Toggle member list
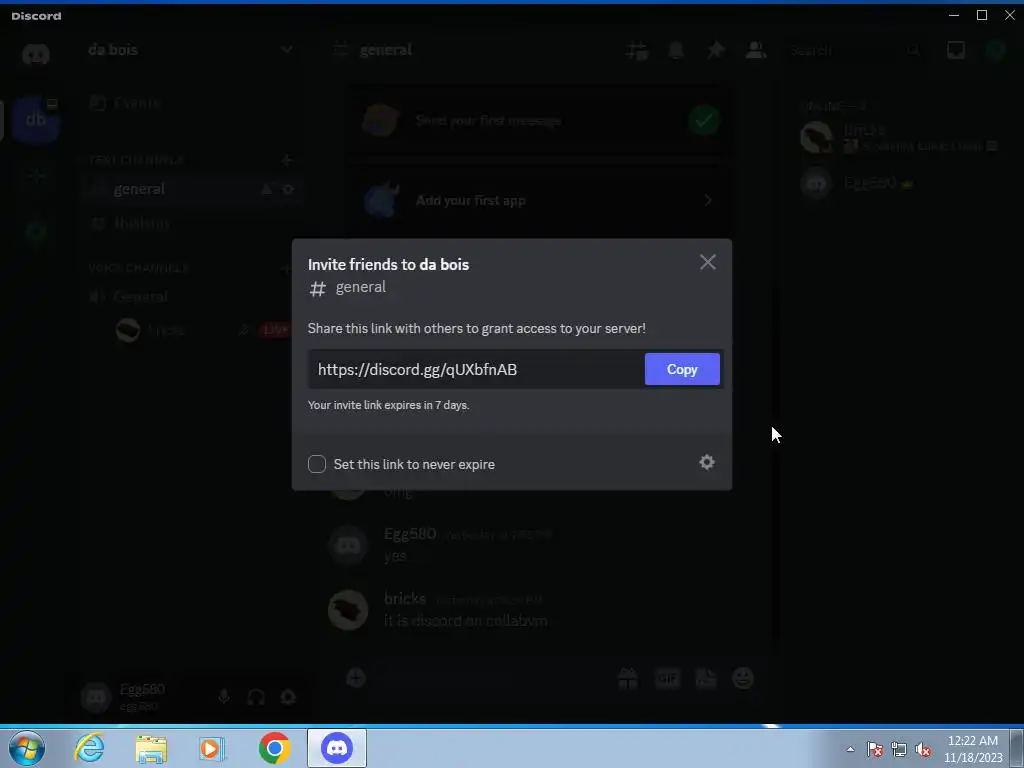Screen dimensions: 1024x768 tap(756, 50)
